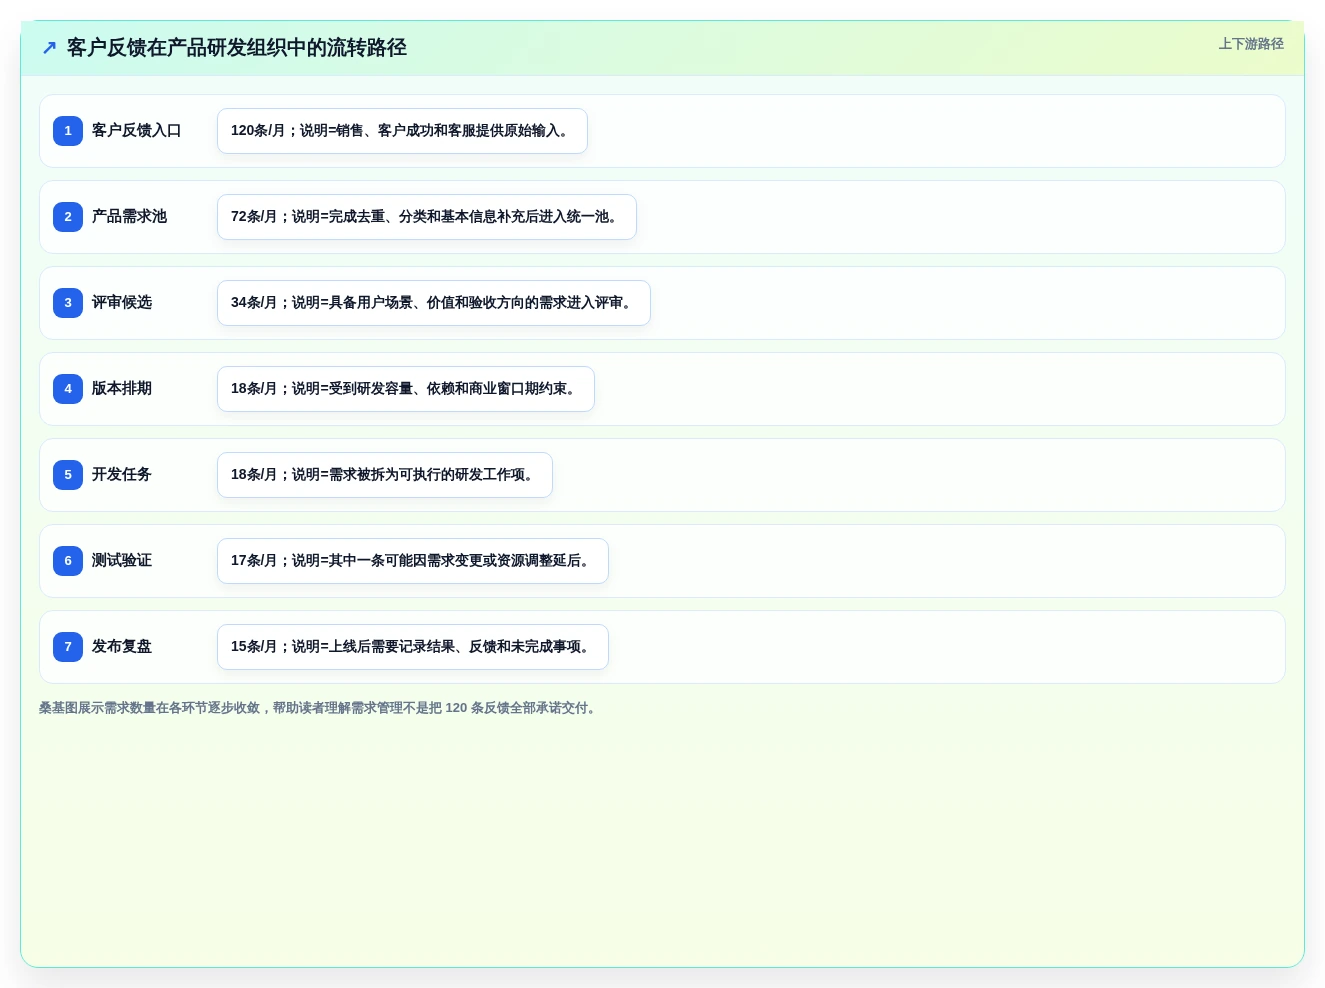This screenshot has width=1325, height=988.
Task: Click the footnote starting with 桑基图展示需求数量
Action: click(x=320, y=708)
